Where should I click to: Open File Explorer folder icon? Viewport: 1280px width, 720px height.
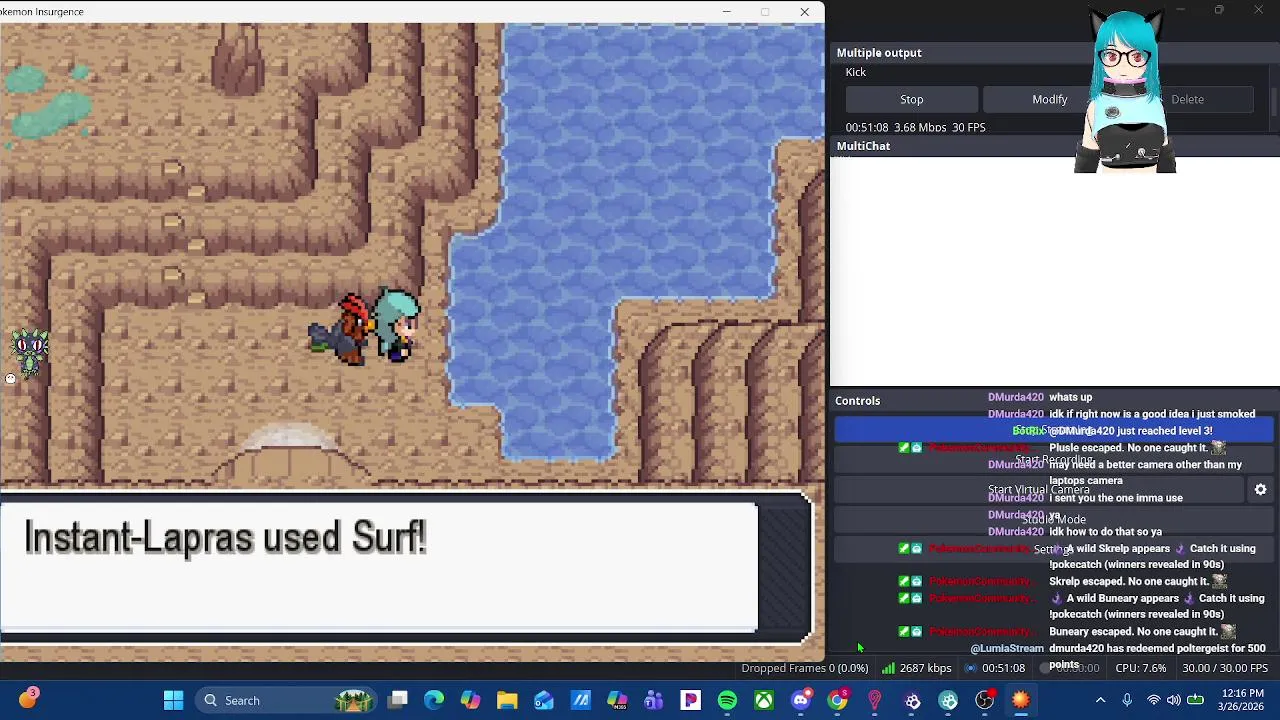pos(507,700)
